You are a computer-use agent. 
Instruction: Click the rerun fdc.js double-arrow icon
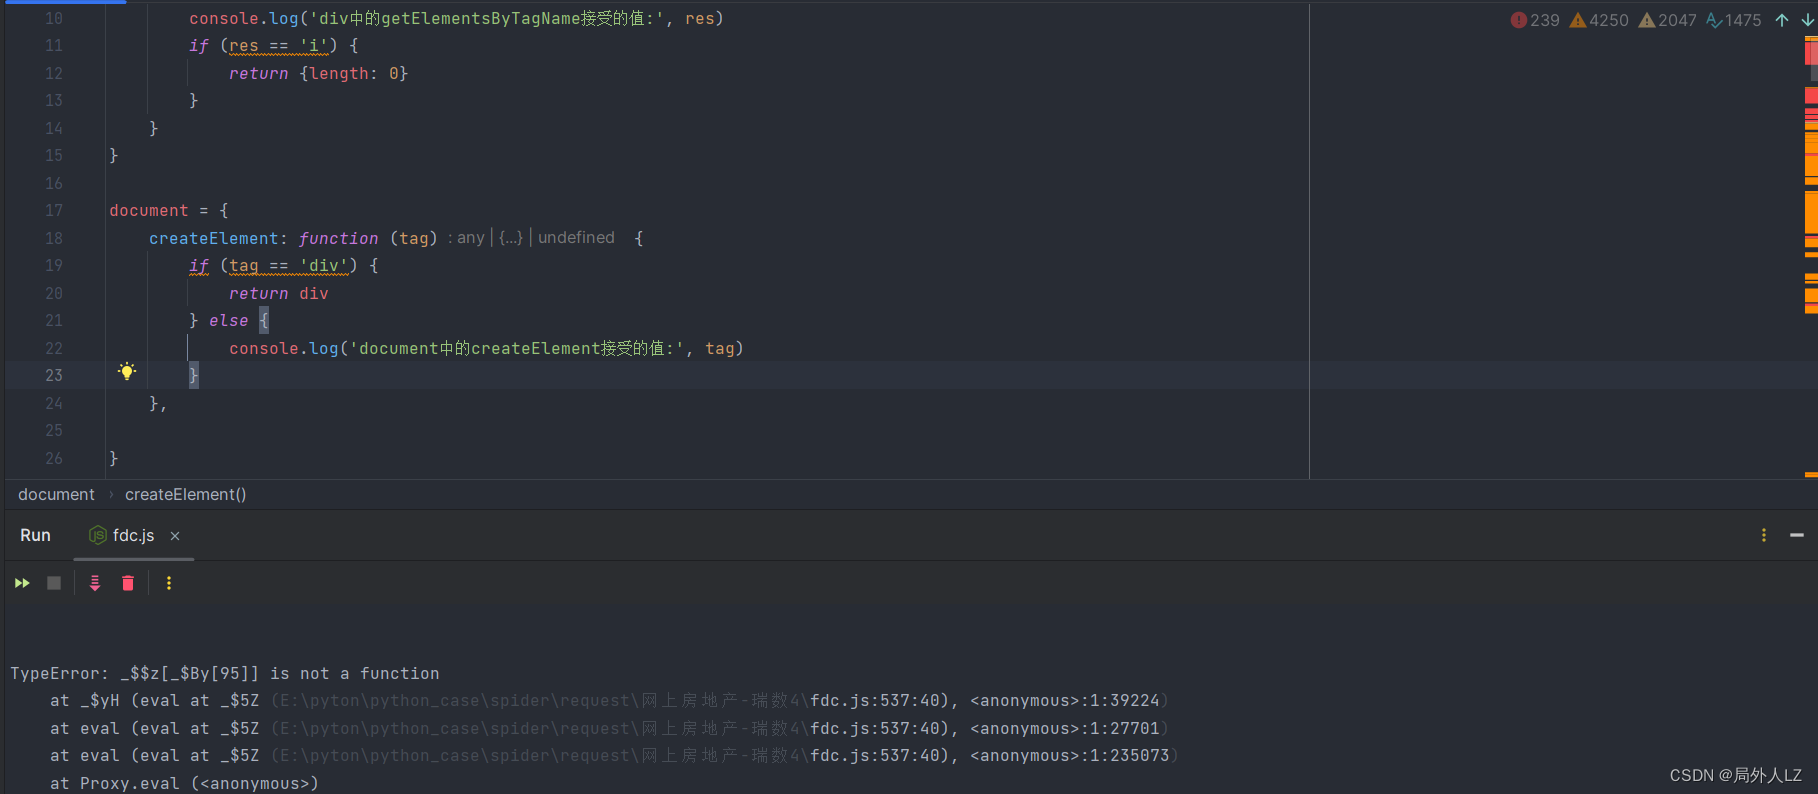click(x=22, y=583)
